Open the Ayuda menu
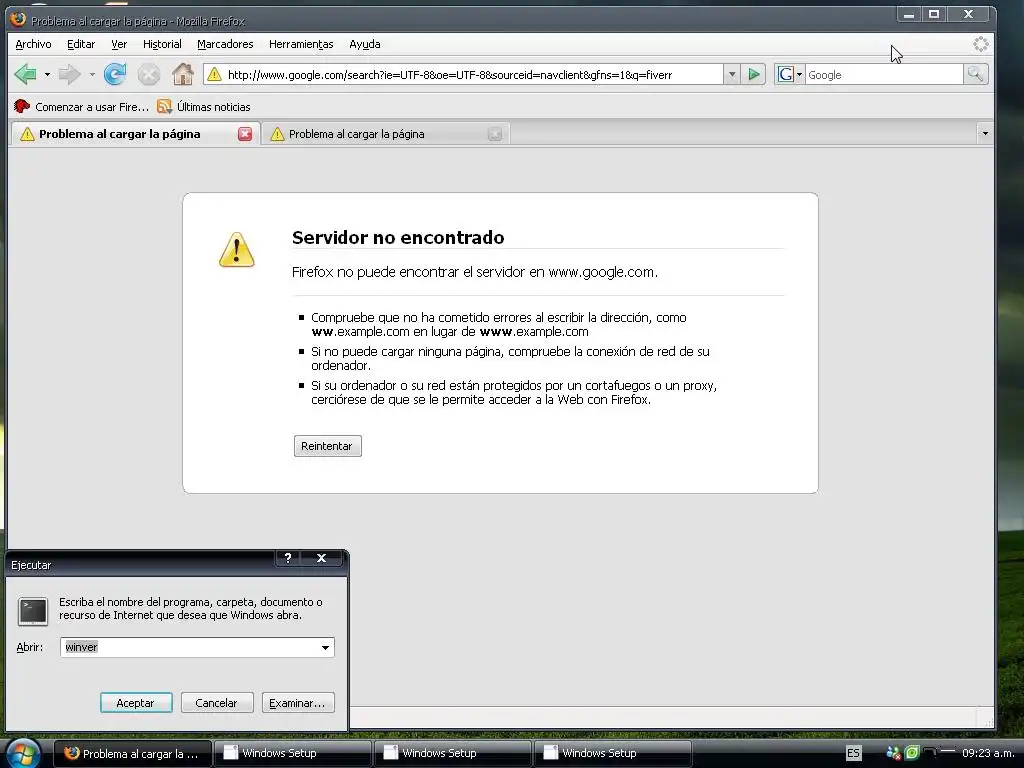1024x768 pixels. point(365,44)
